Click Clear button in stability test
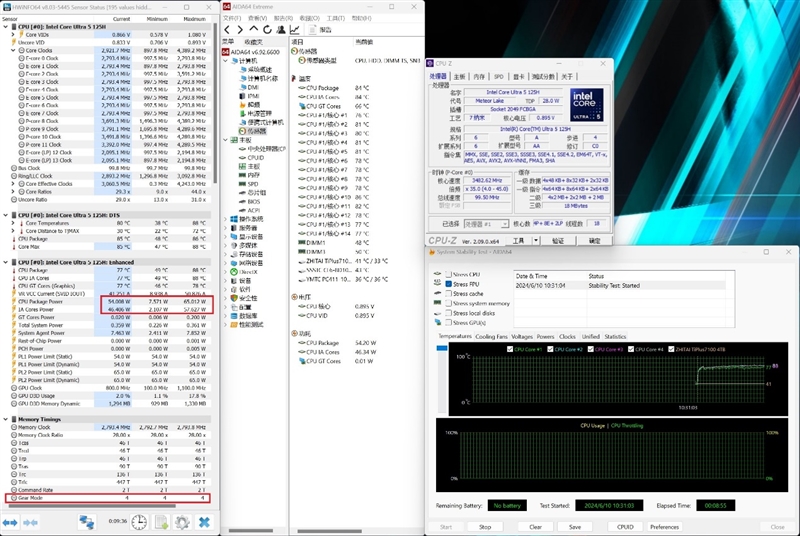This screenshot has height=536, width=800. tap(535, 527)
